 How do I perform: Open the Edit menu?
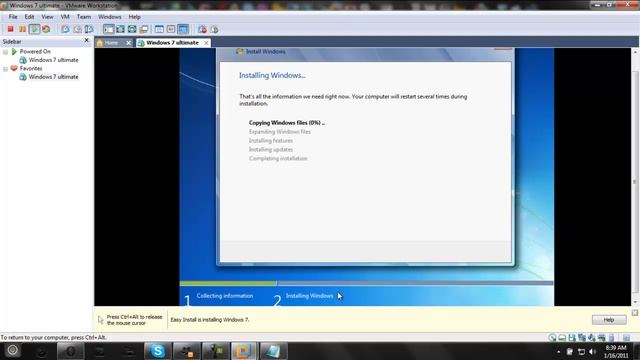click(x=29, y=17)
